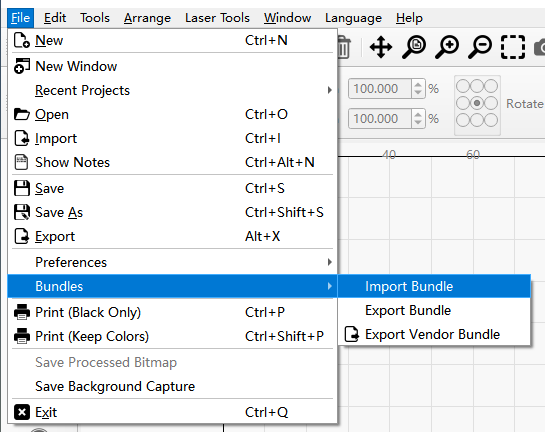Expand the Preferences submenu arrow
545x432 pixels.
tap(330, 262)
